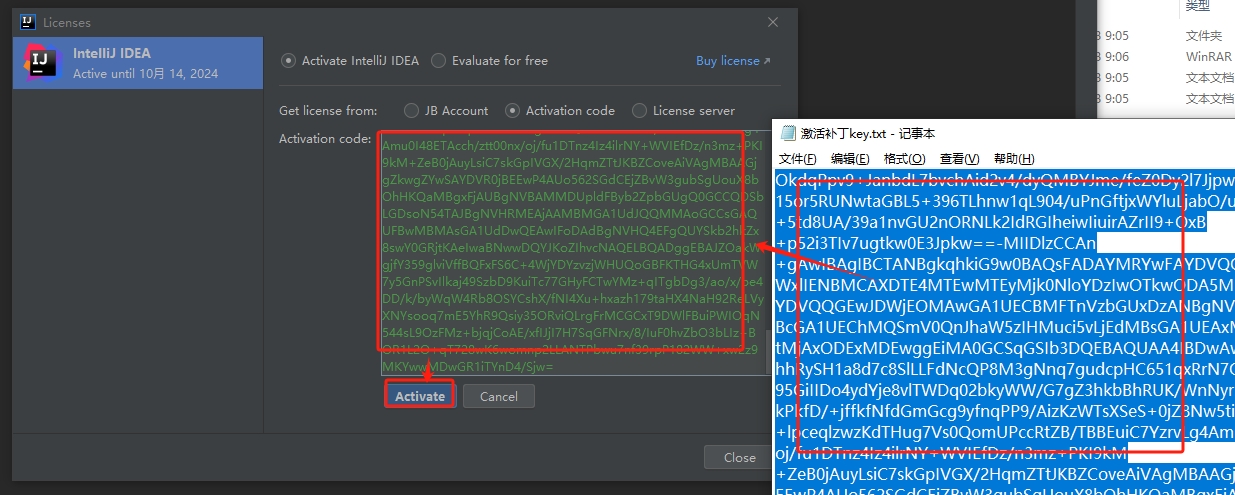Open the Buy license link
The height and width of the screenshot is (495, 1235).
pyautogui.click(x=733, y=61)
